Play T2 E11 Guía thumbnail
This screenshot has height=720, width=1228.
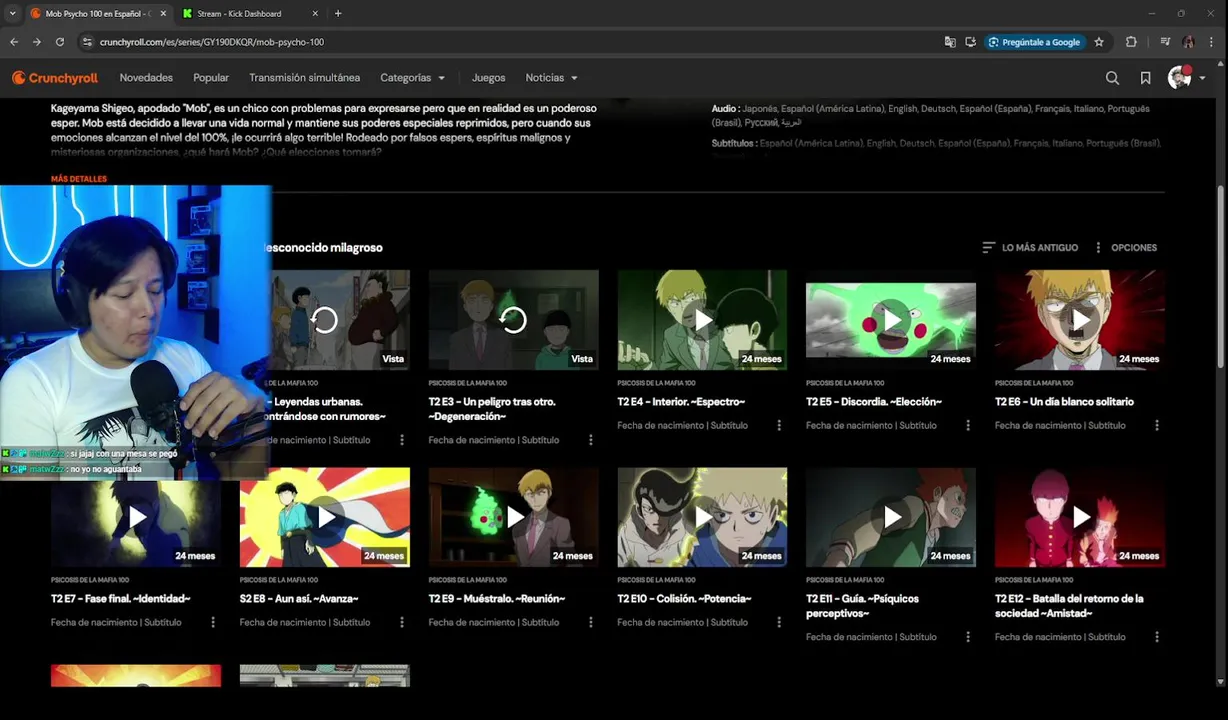click(x=891, y=517)
